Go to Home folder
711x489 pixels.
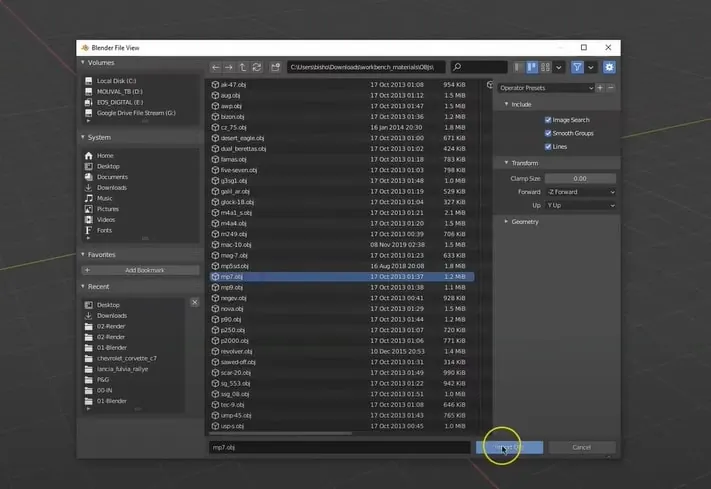[x=140, y=156]
